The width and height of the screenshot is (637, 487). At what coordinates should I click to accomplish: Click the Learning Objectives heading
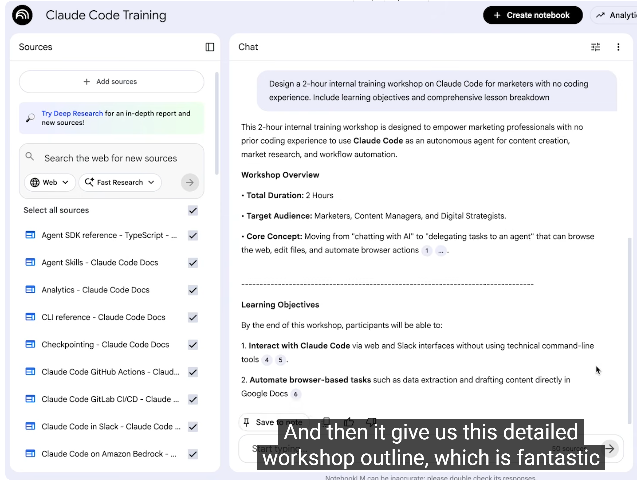[280, 305]
